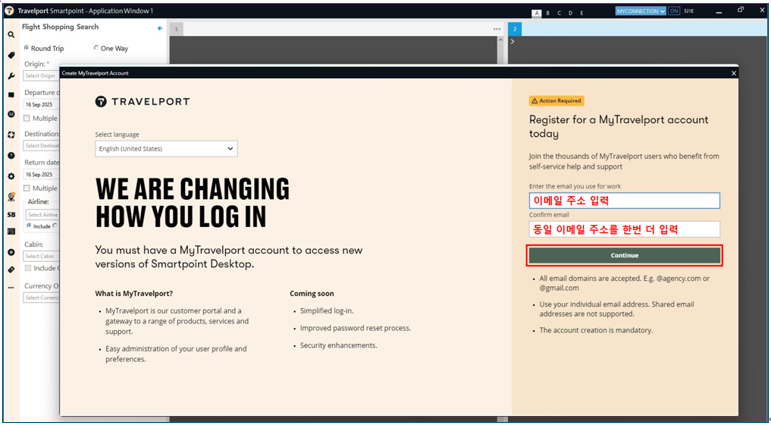771x426 pixels.
Task: Toggle the ON connection switch
Action: (x=674, y=10)
